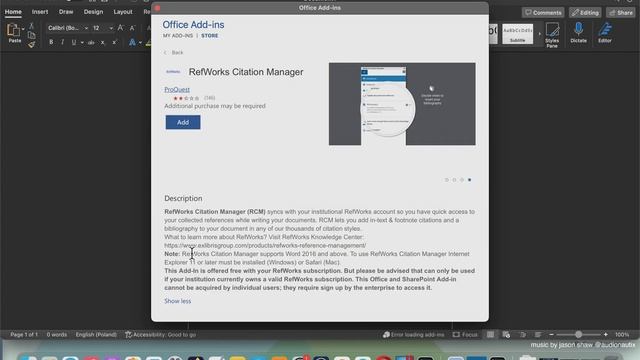Viewport: 640px width, 360px height.
Task: Switch to the Insert ribbon tab
Action: pyautogui.click(x=40, y=12)
